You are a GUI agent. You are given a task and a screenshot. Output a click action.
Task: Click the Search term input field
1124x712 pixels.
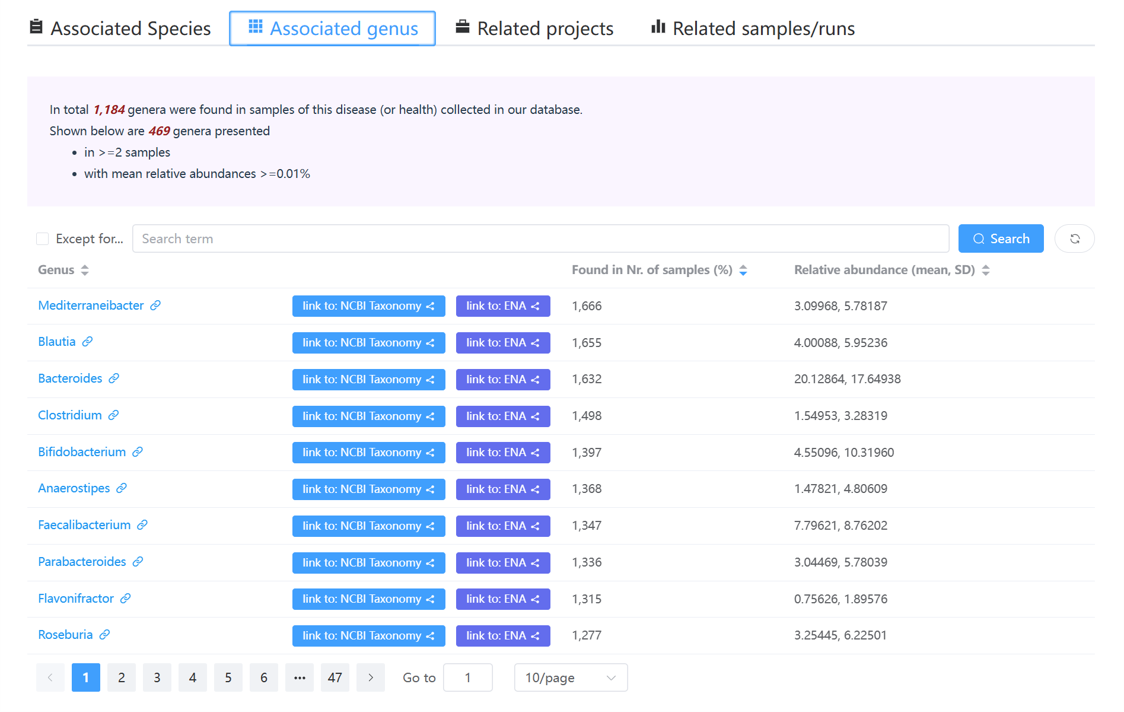pos(540,239)
